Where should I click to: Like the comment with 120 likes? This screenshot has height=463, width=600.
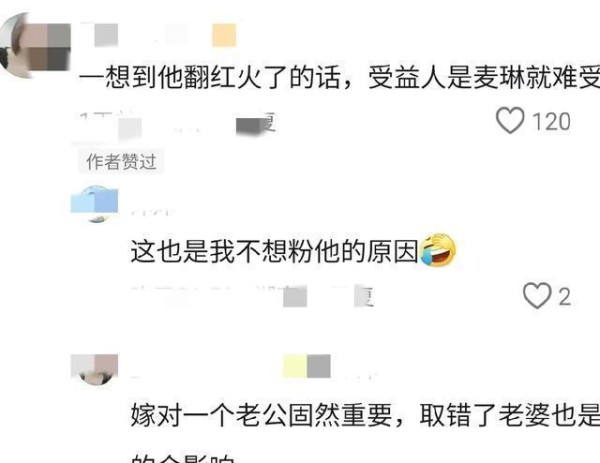pos(510,121)
